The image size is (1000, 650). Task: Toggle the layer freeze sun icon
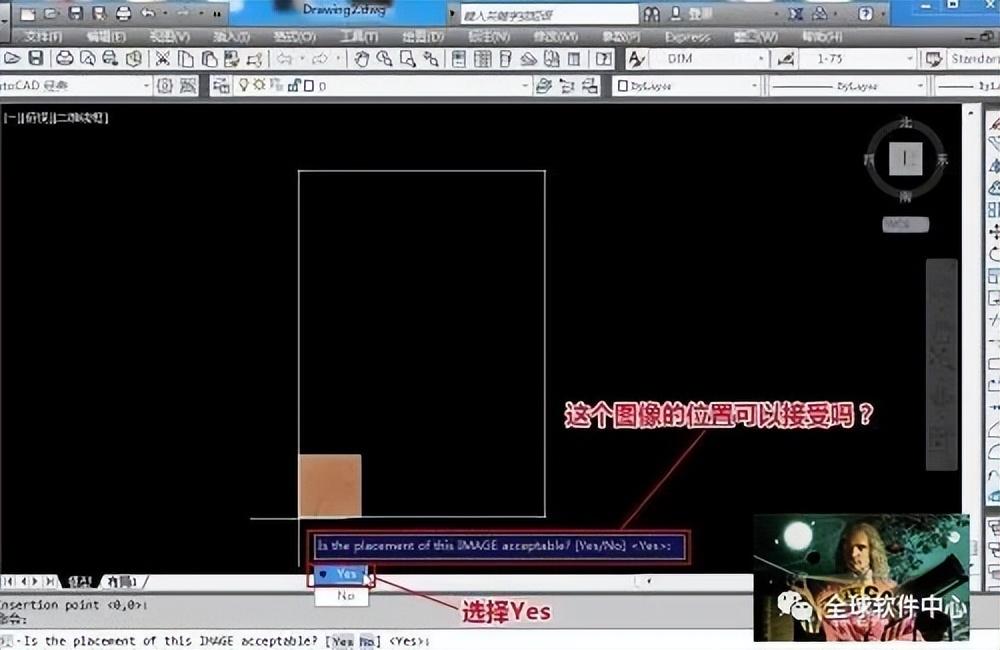(x=260, y=85)
